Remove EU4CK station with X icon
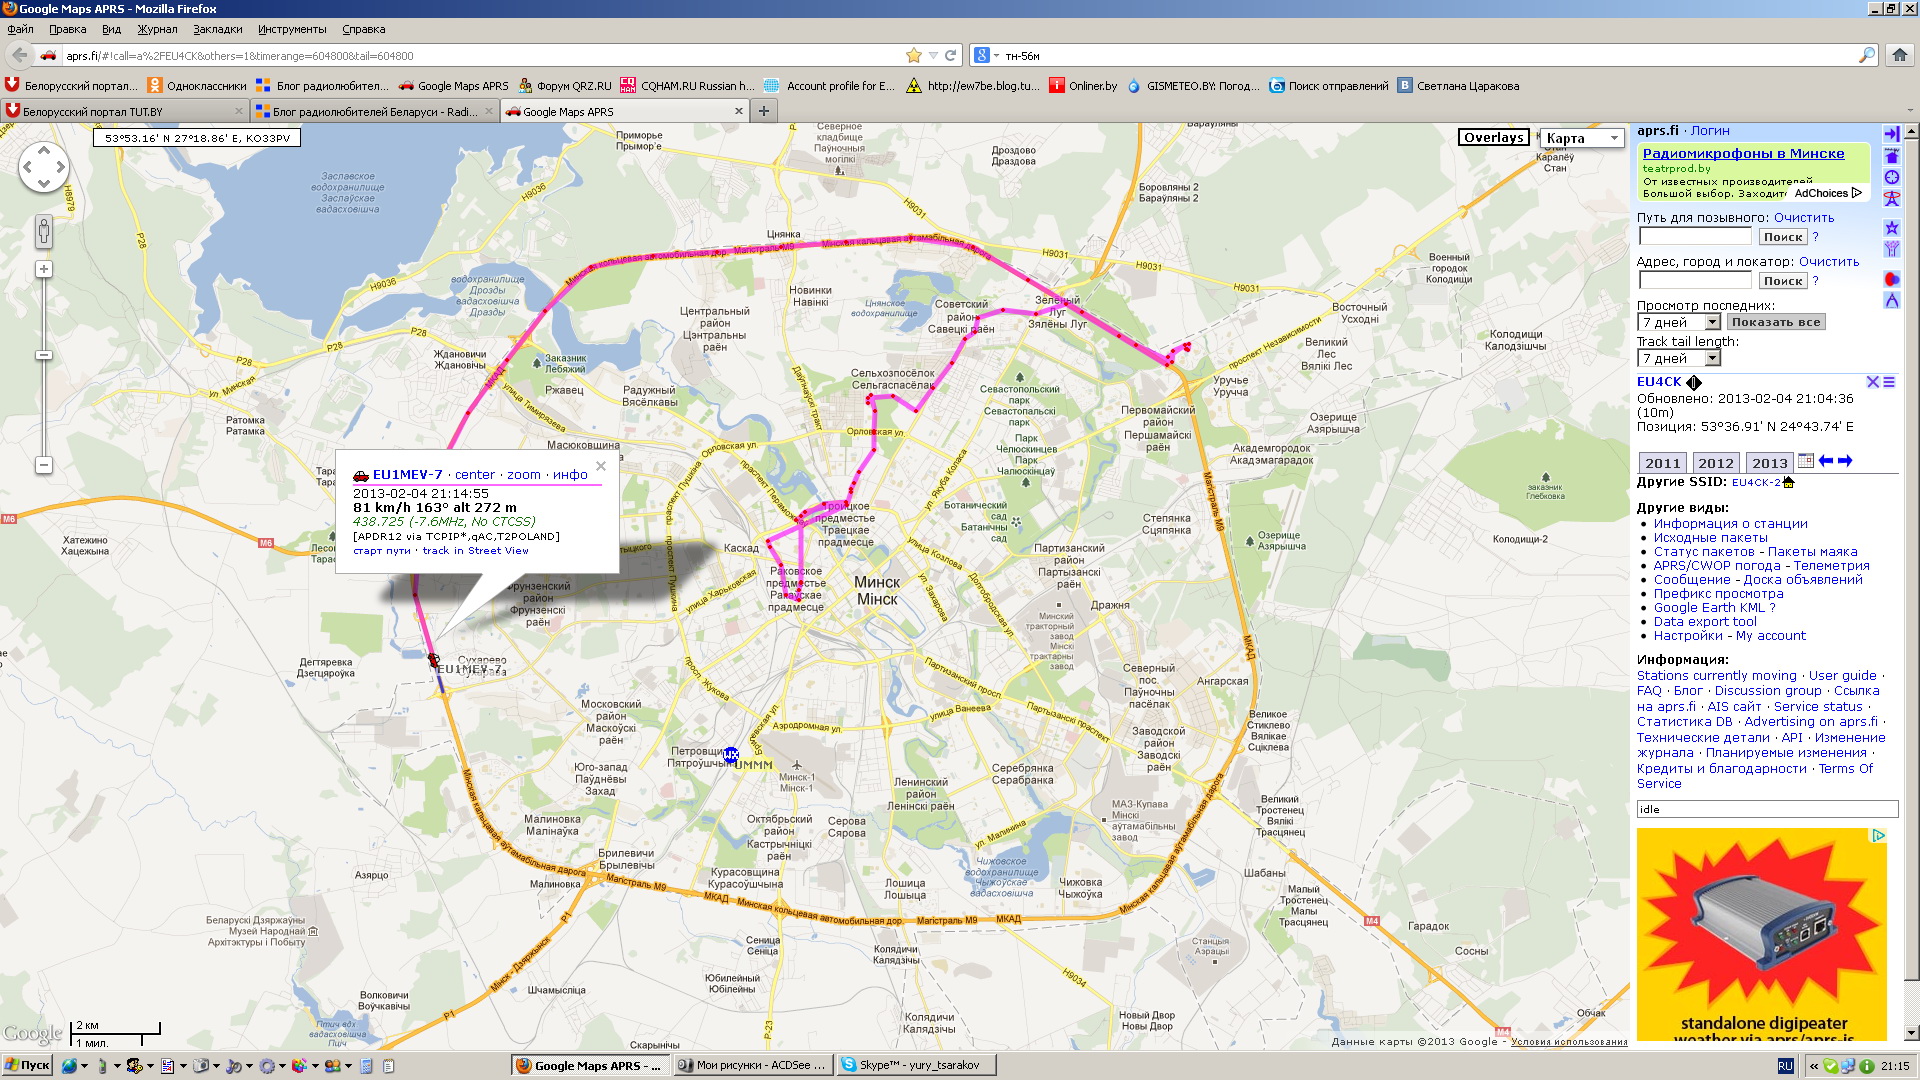The width and height of the screenshot is (1920, 1080). (1873, 382)
